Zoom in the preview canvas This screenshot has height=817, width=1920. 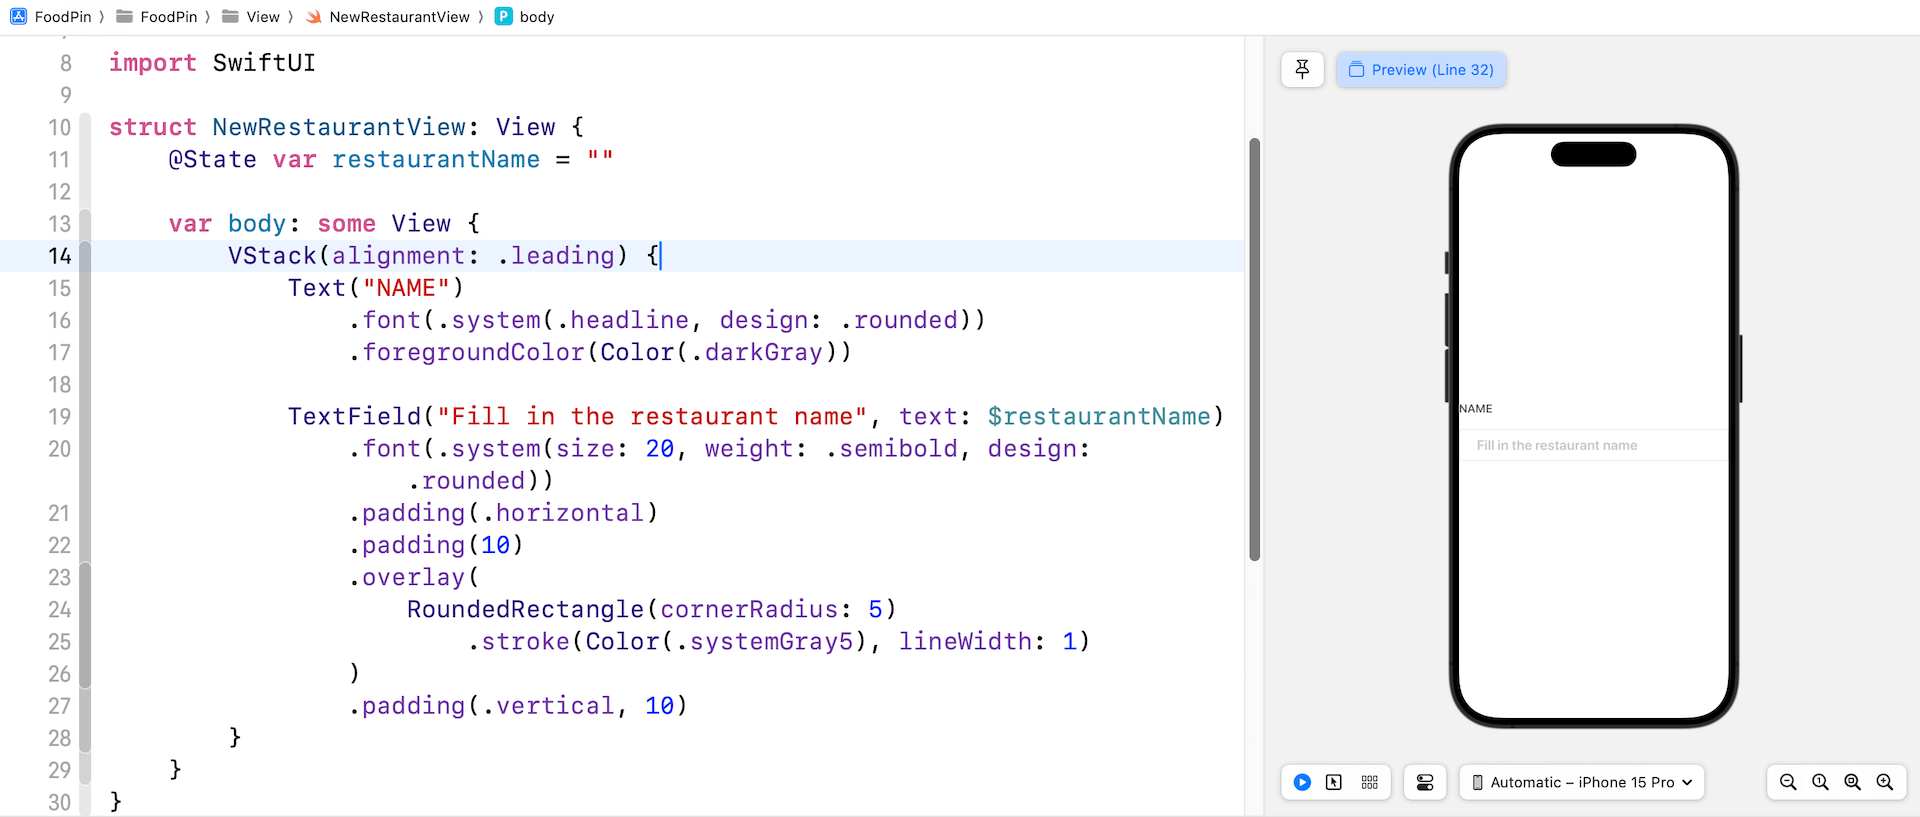(1884, 782)
